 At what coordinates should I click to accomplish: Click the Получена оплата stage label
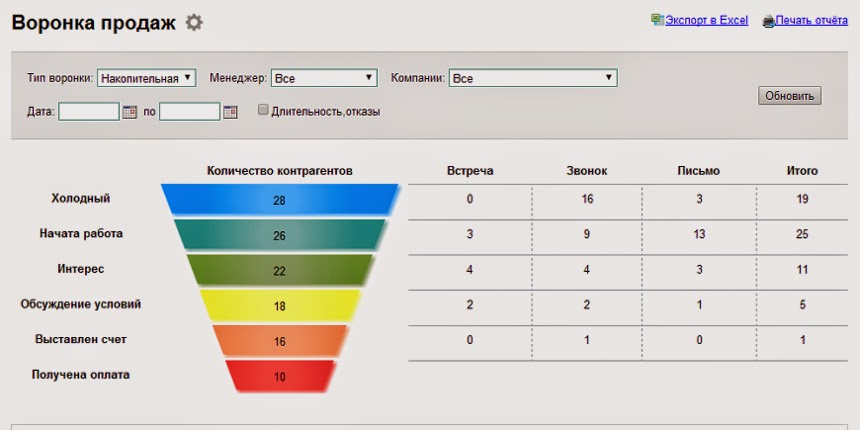coord(81,375)
